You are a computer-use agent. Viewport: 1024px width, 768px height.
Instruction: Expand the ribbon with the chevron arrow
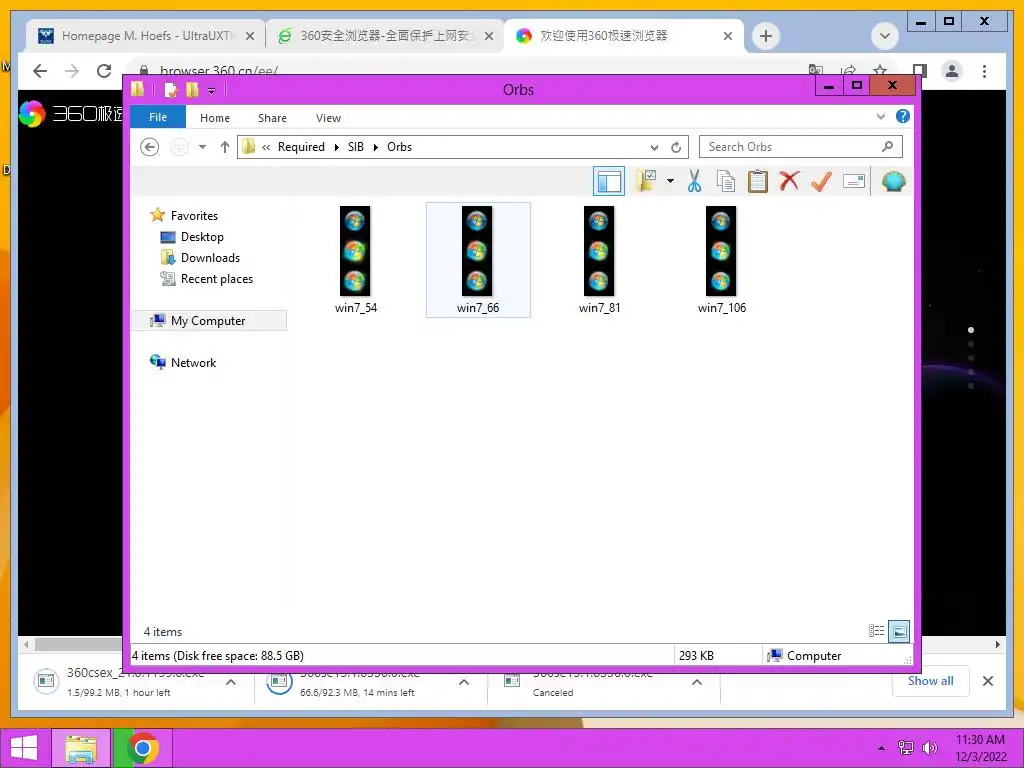[880, 117]
